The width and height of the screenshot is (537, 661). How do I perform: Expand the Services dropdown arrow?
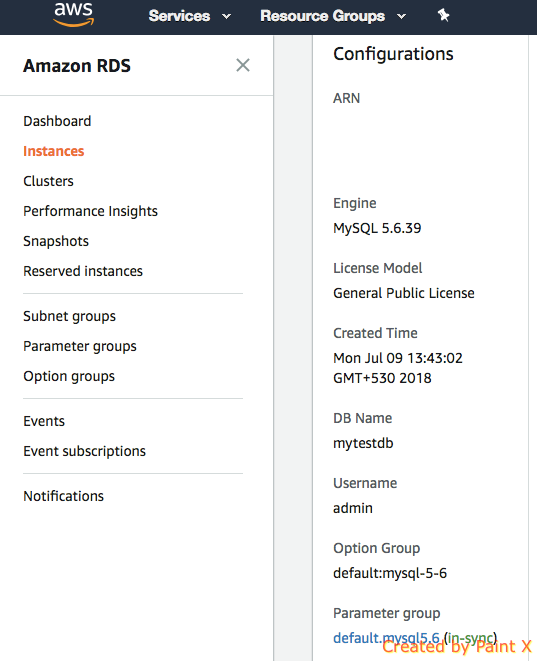pos(226,16)
